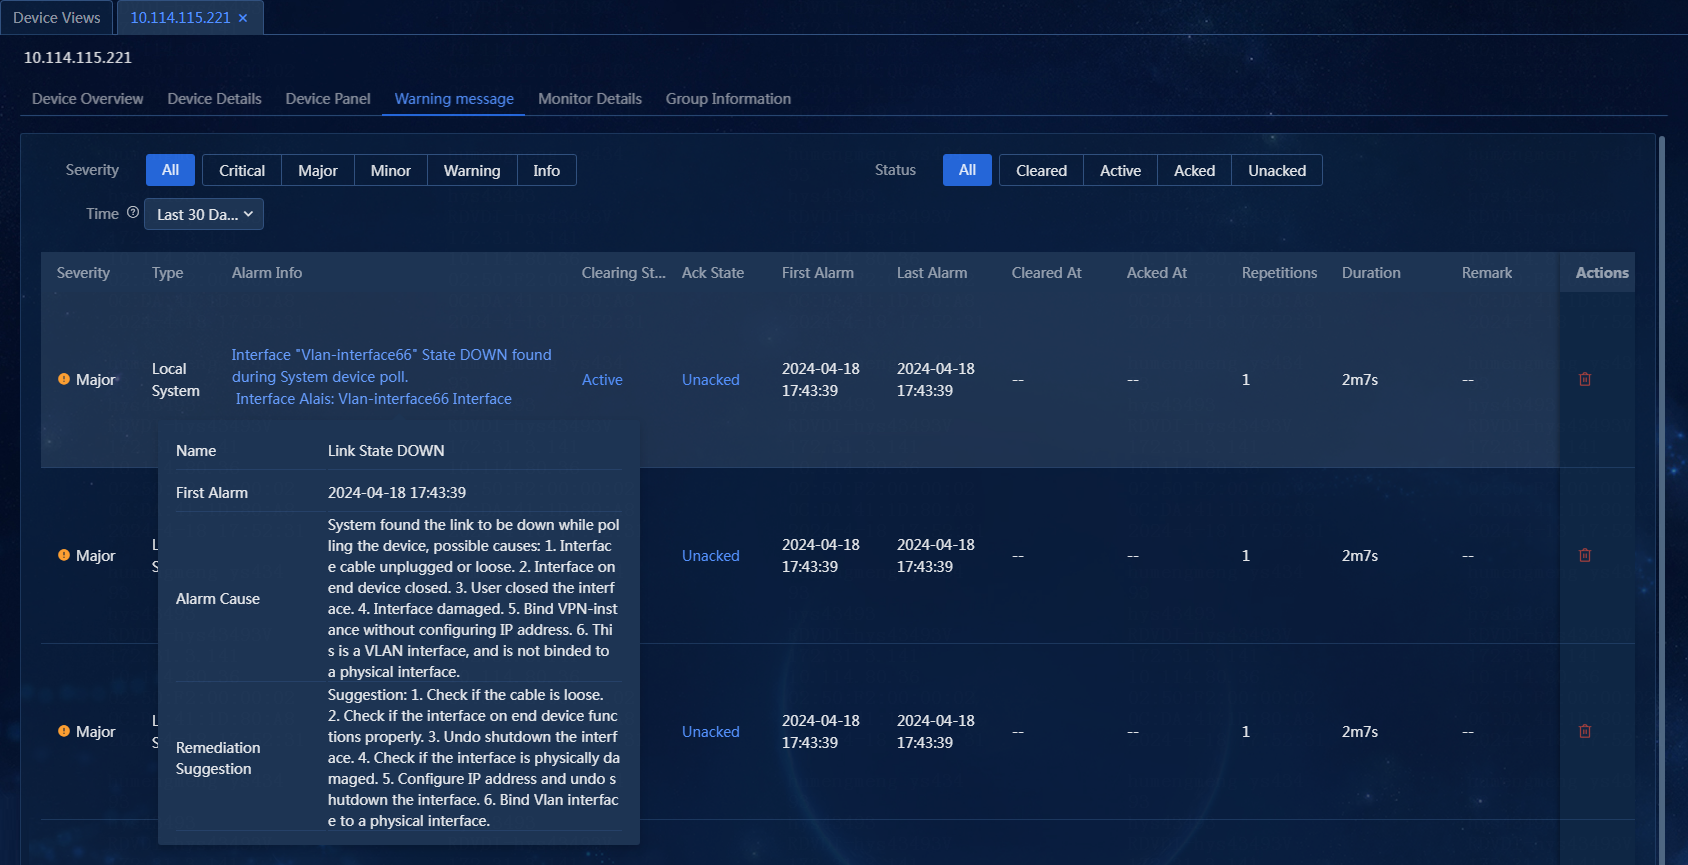Image resolution: width=1688 pixels, height=865 pixels.
Task: Filter severity by Warning
Action: pyautogui.click(x=472, y=170)
